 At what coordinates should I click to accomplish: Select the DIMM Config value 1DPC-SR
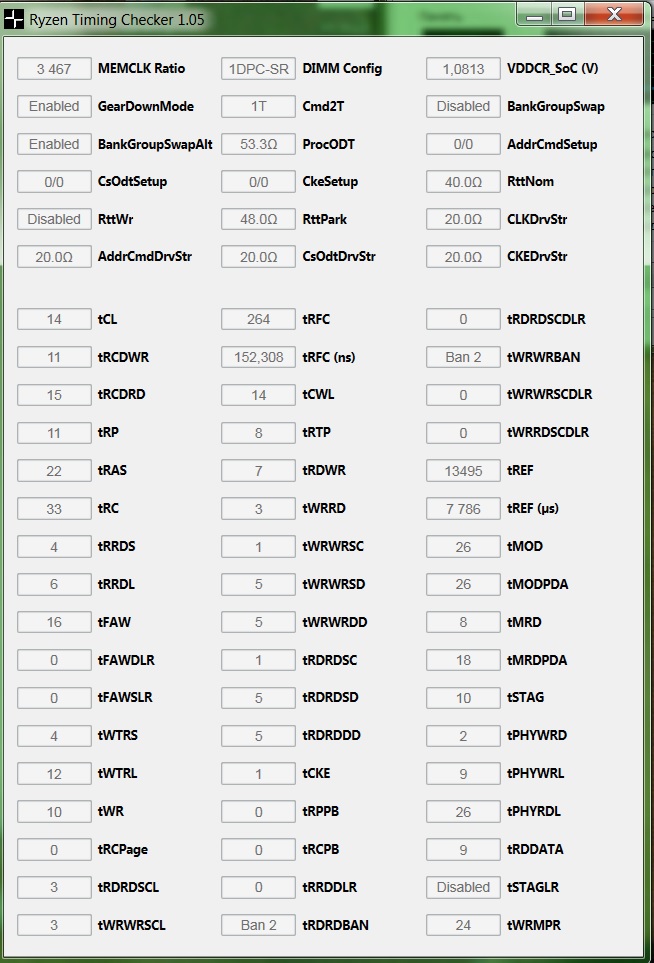(259, 69)
